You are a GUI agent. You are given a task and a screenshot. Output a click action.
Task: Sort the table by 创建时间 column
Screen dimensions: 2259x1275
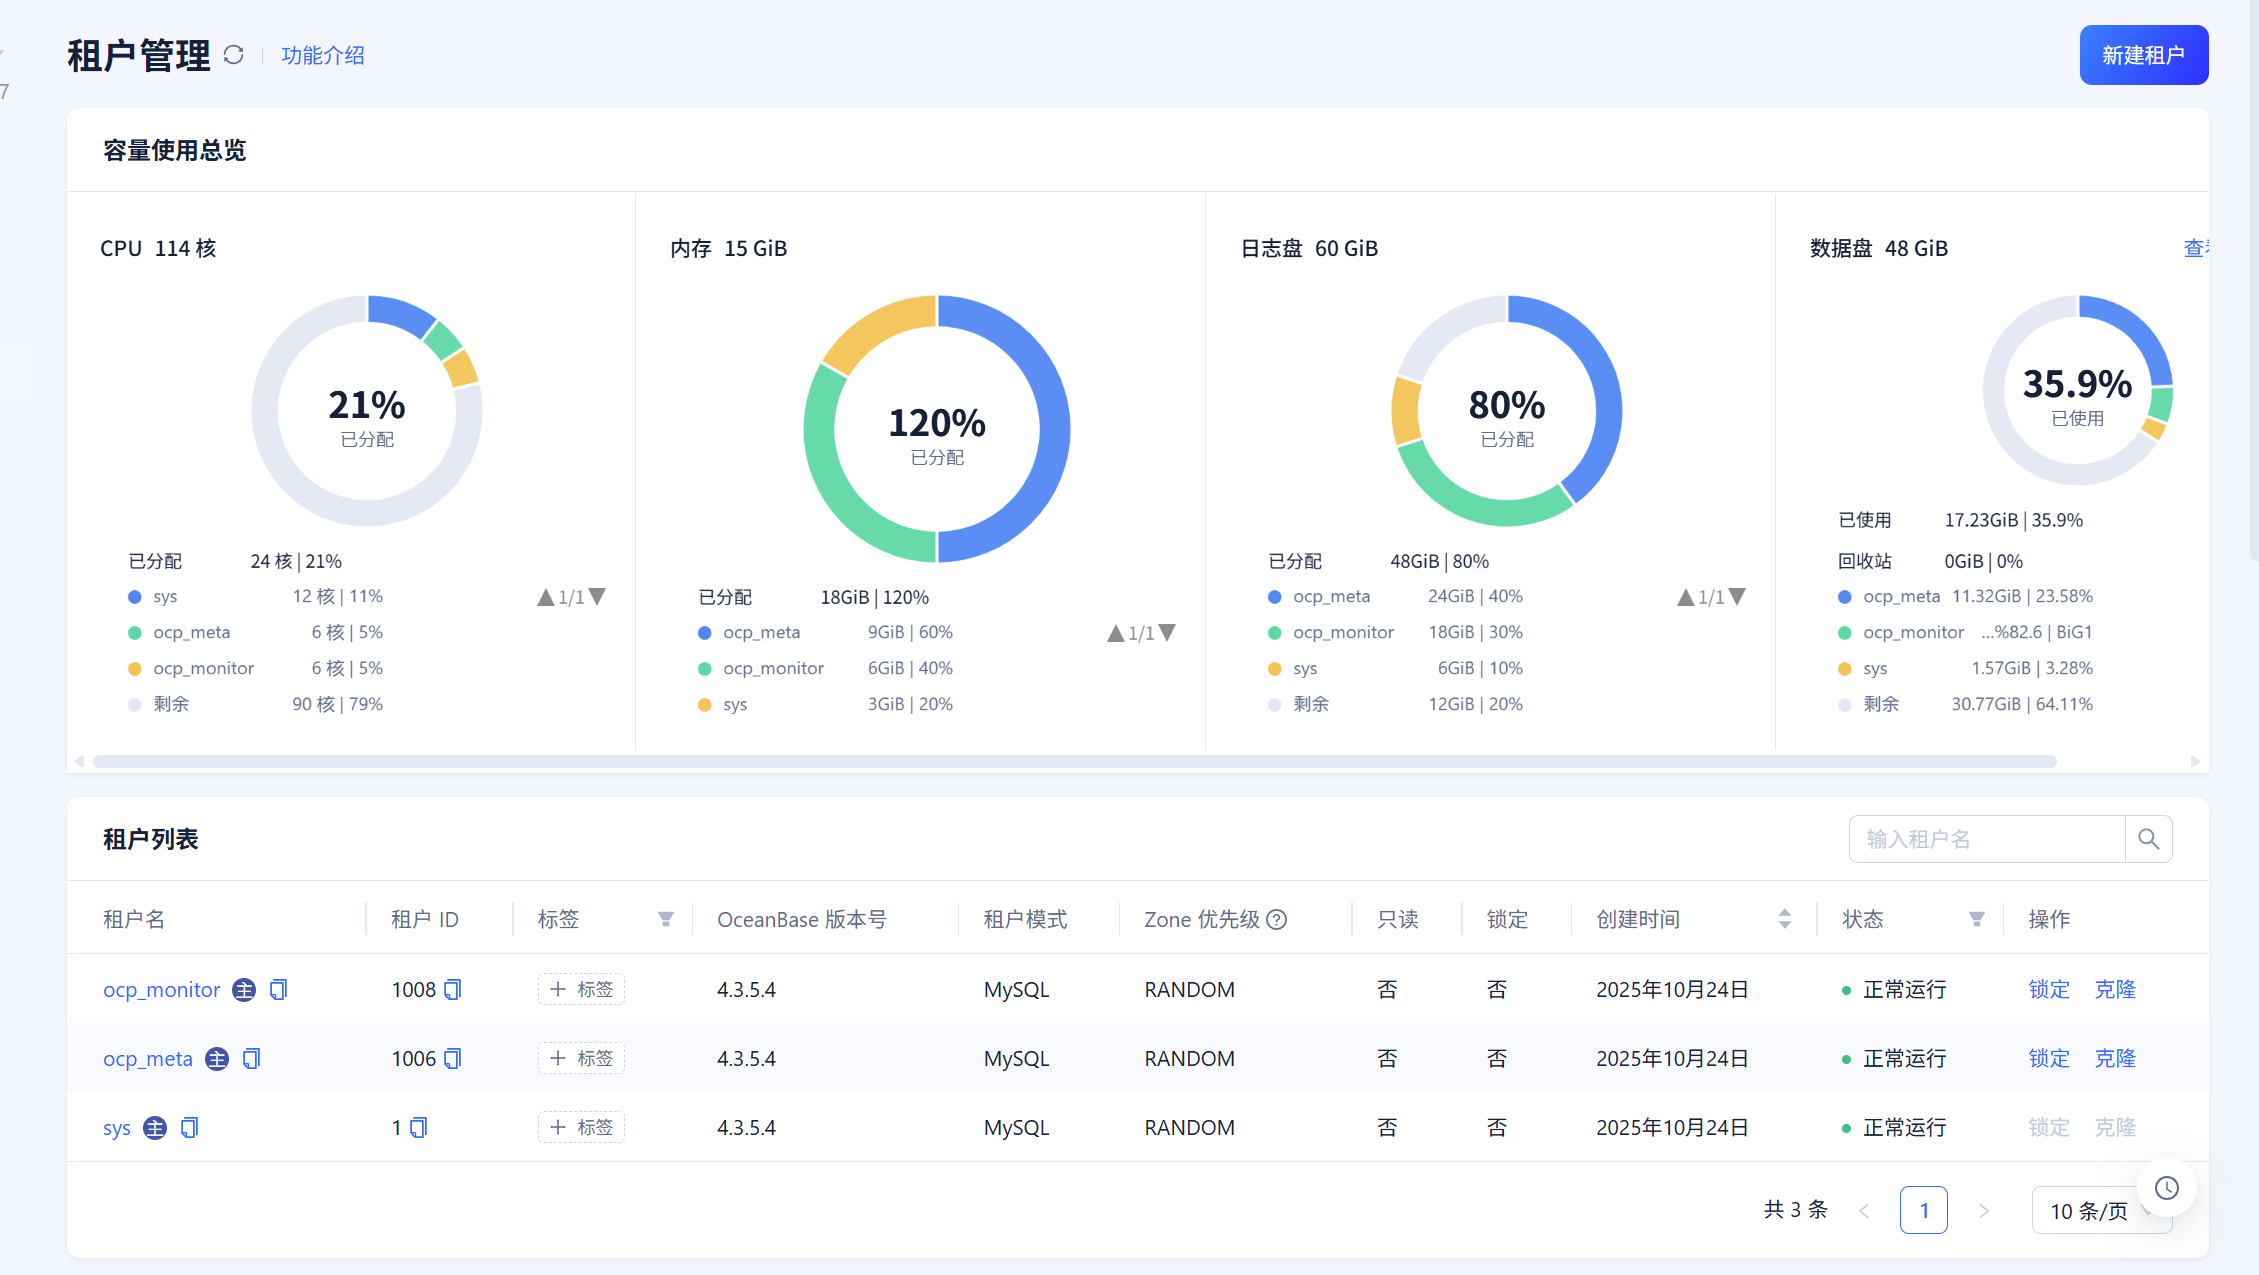1784,919
